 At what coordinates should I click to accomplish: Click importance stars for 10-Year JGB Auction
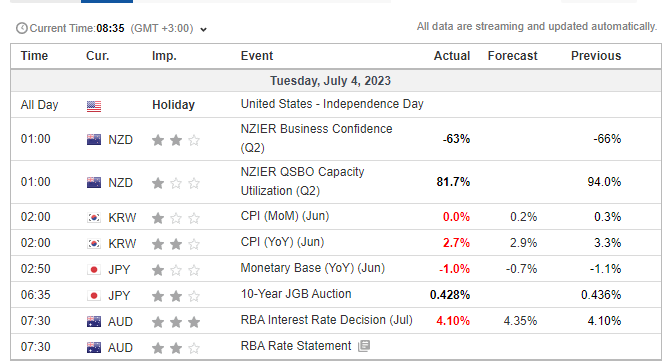[176, 296]
